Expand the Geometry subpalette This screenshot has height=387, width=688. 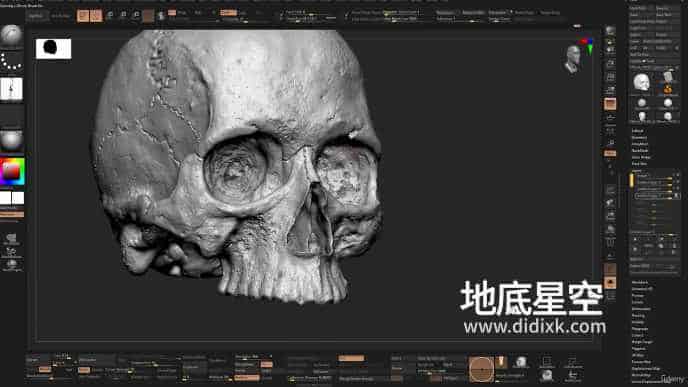coord(639,137)
